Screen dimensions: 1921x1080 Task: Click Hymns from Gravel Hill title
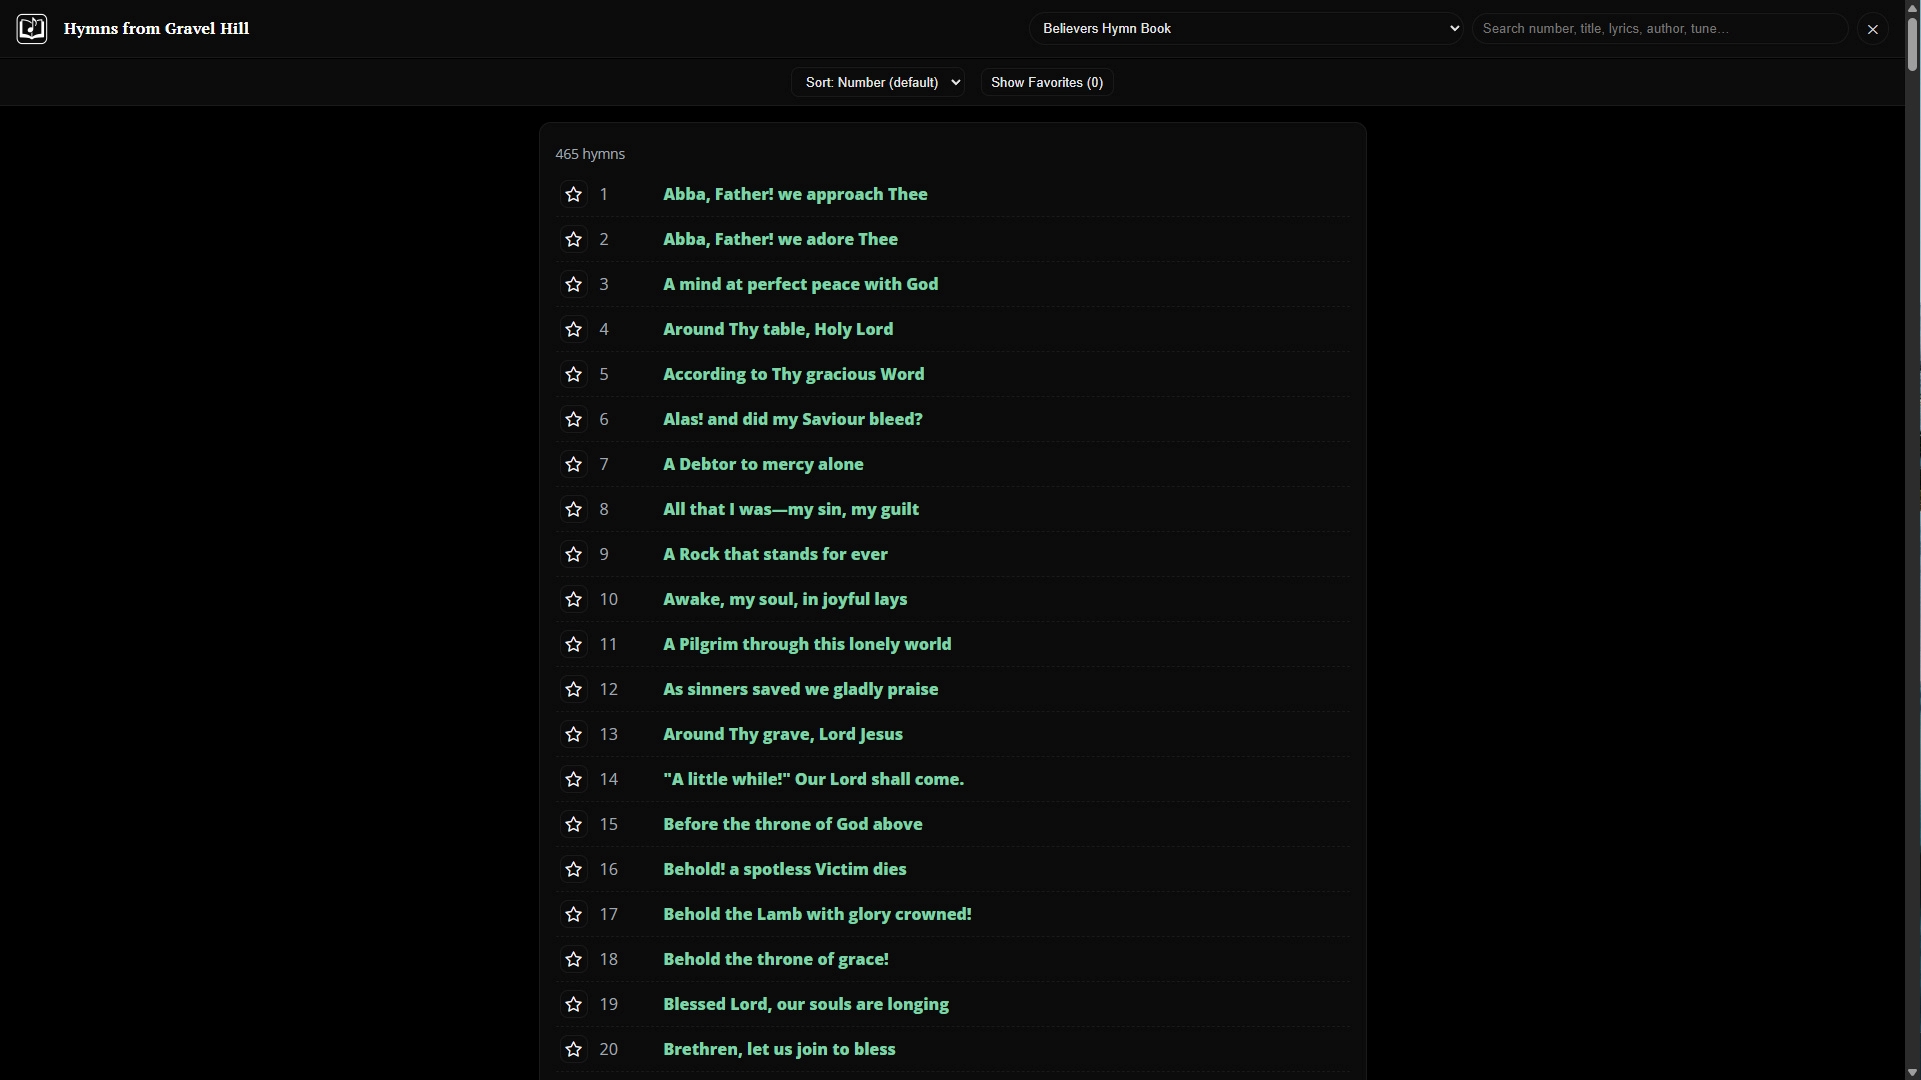tap(156, 28)
